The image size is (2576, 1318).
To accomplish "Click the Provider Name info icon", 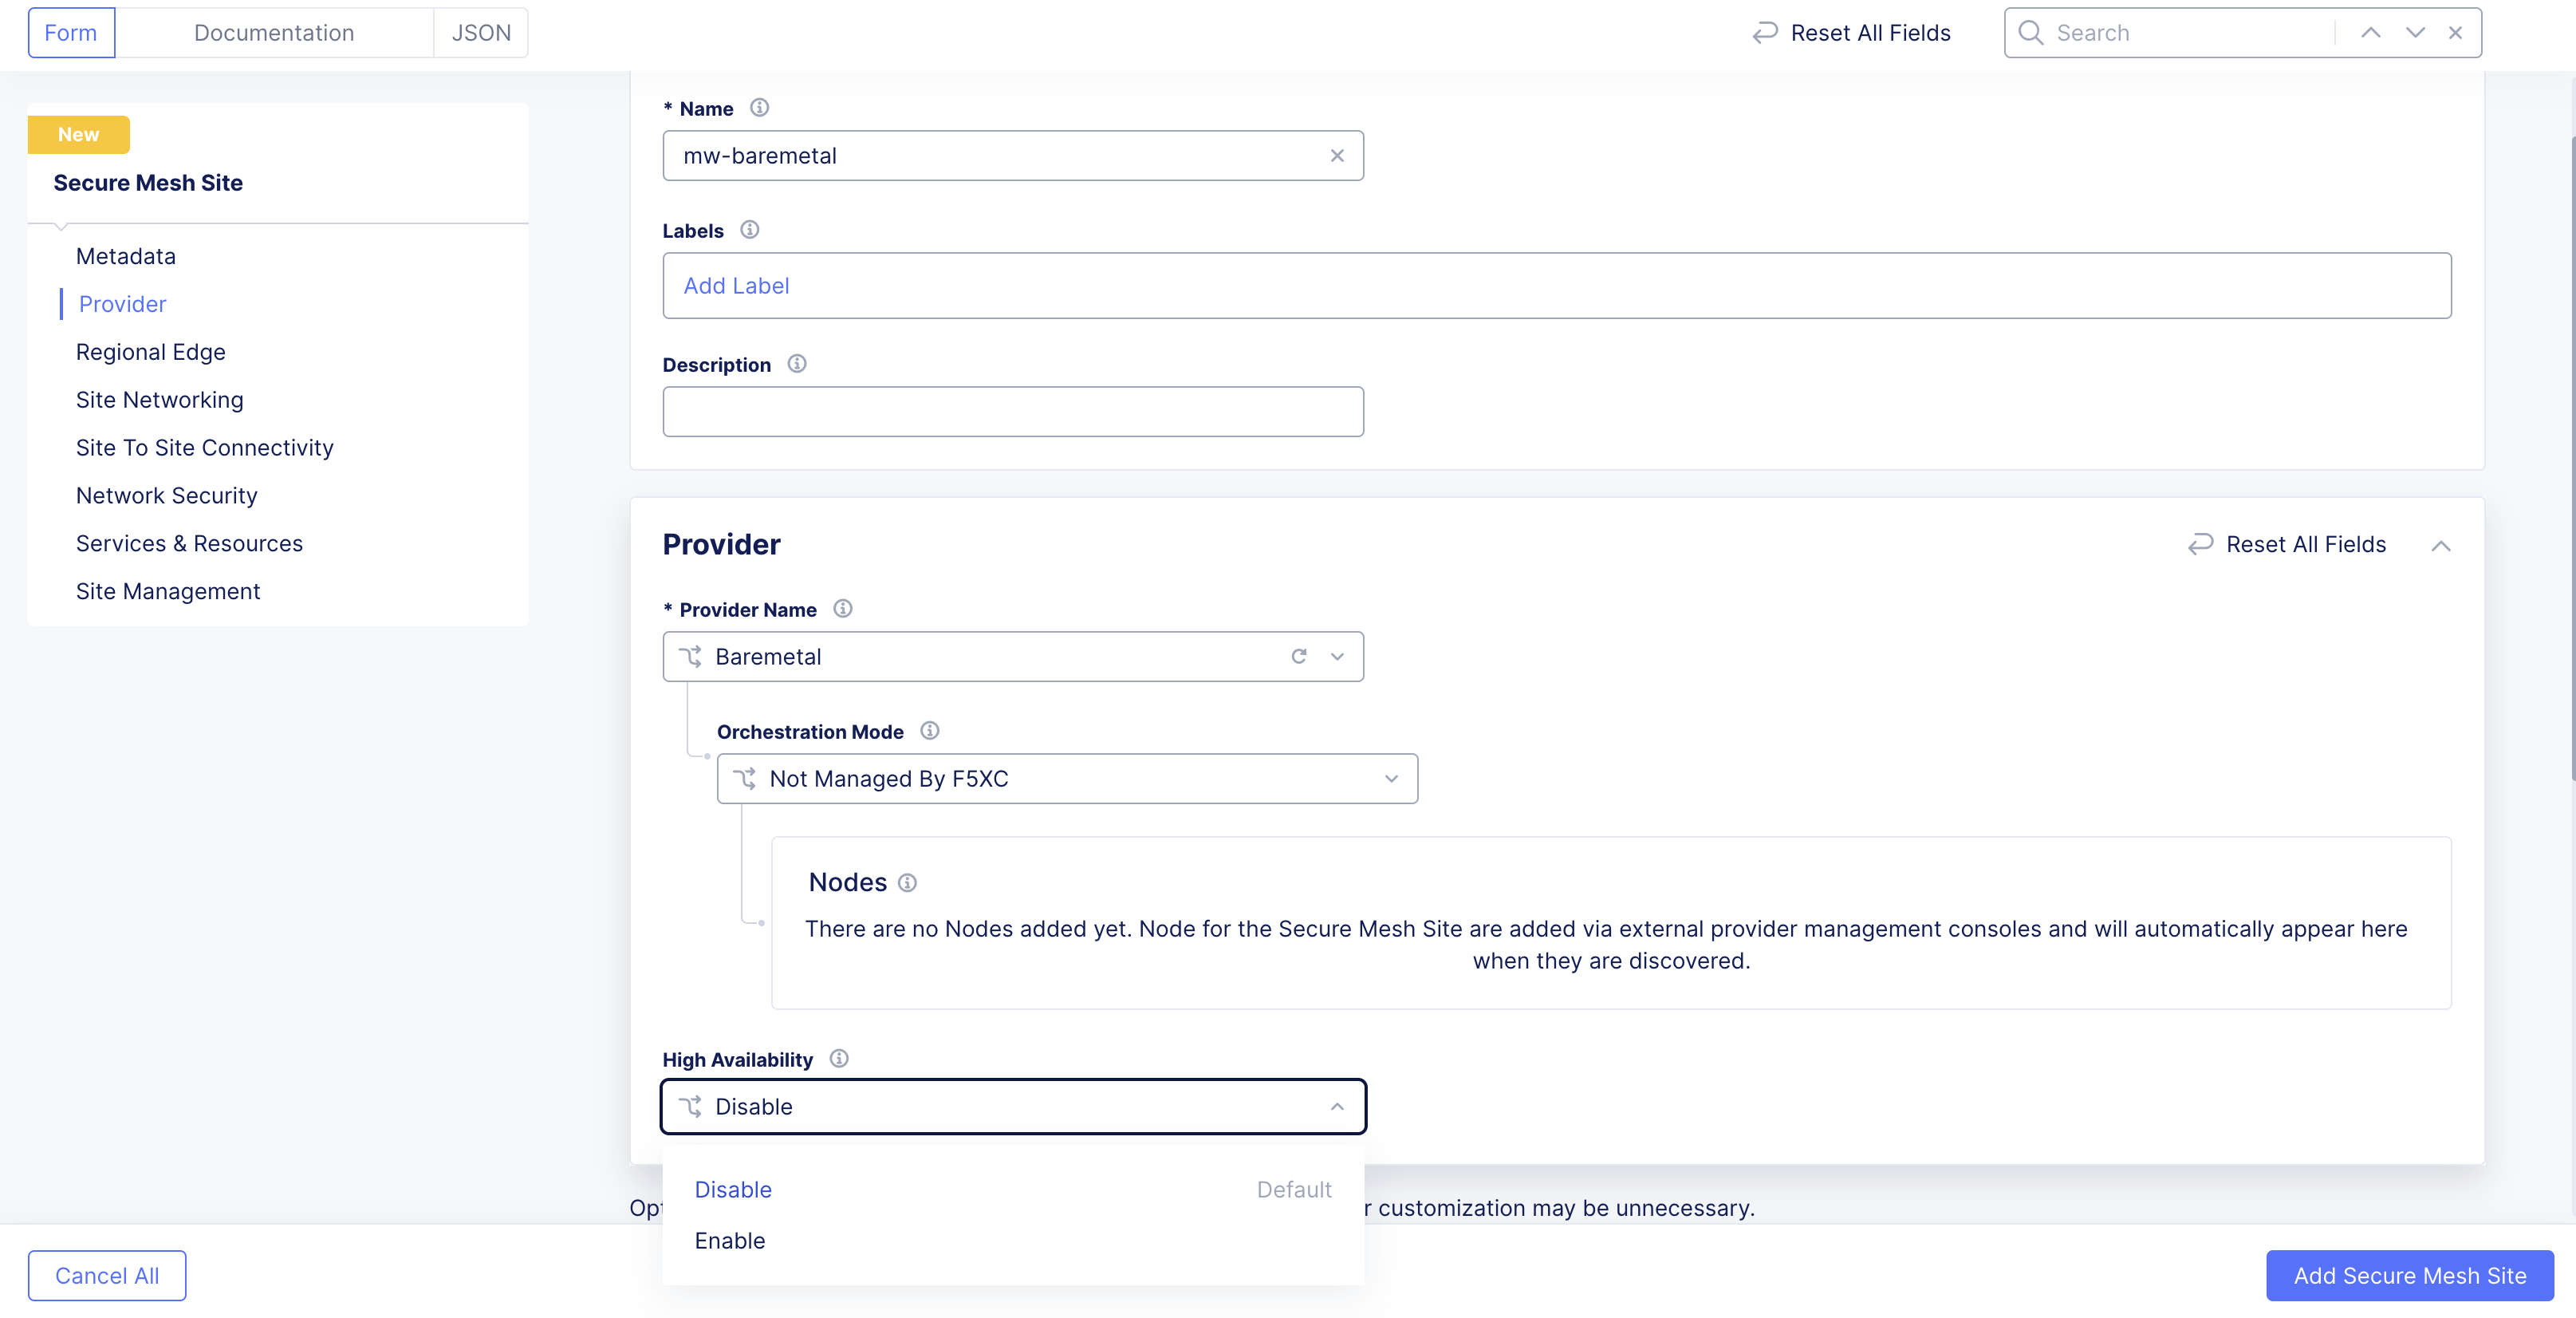I will coord(842,609).
